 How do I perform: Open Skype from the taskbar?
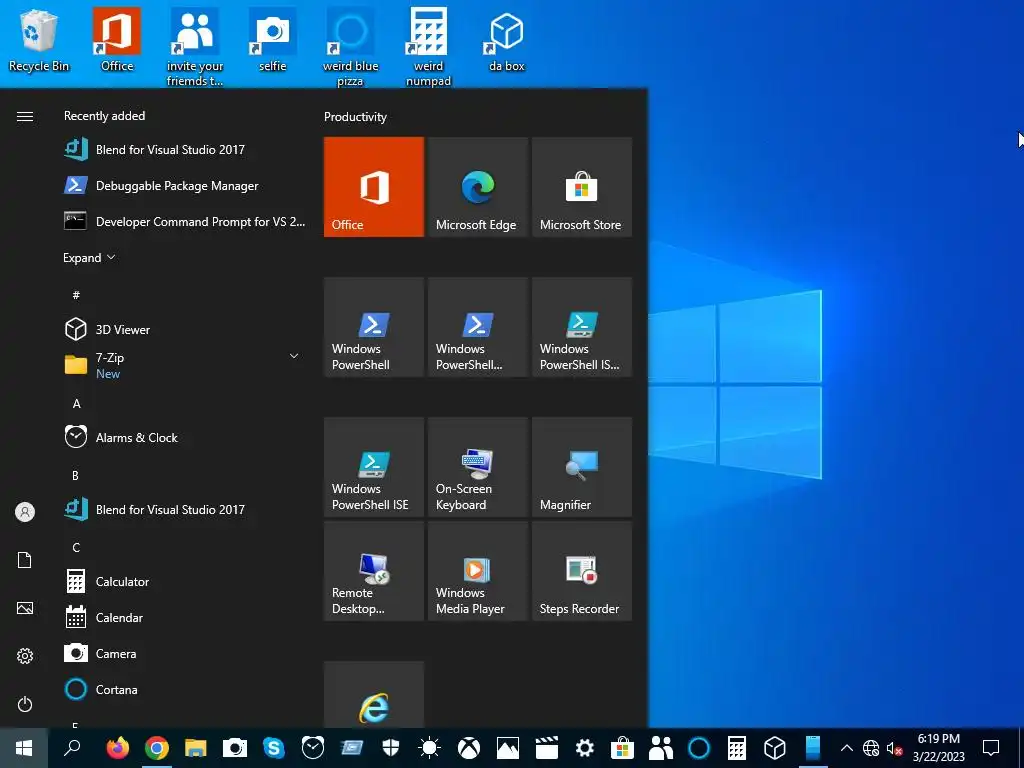(x=274, y=748)
